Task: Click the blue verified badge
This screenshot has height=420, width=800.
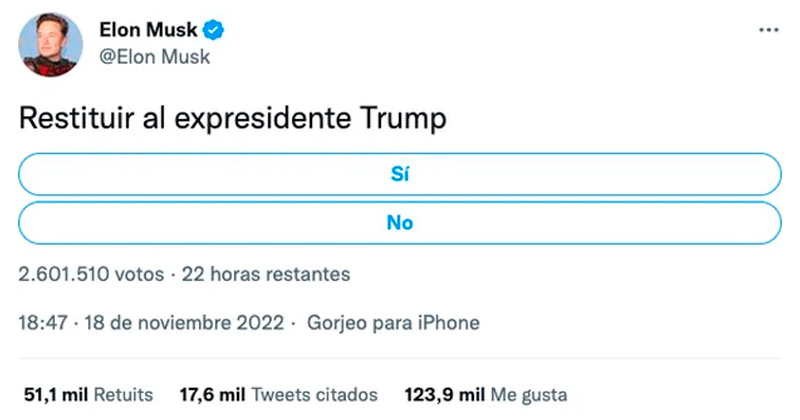Action: click(x=215, y=31)
